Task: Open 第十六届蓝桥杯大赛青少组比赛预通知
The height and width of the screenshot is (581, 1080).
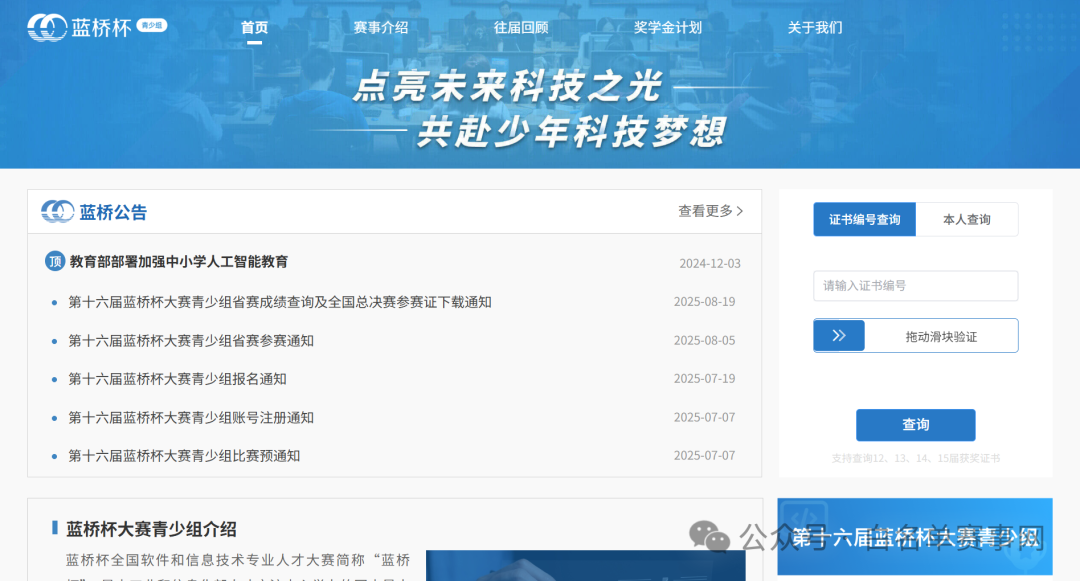Action: 184,456
